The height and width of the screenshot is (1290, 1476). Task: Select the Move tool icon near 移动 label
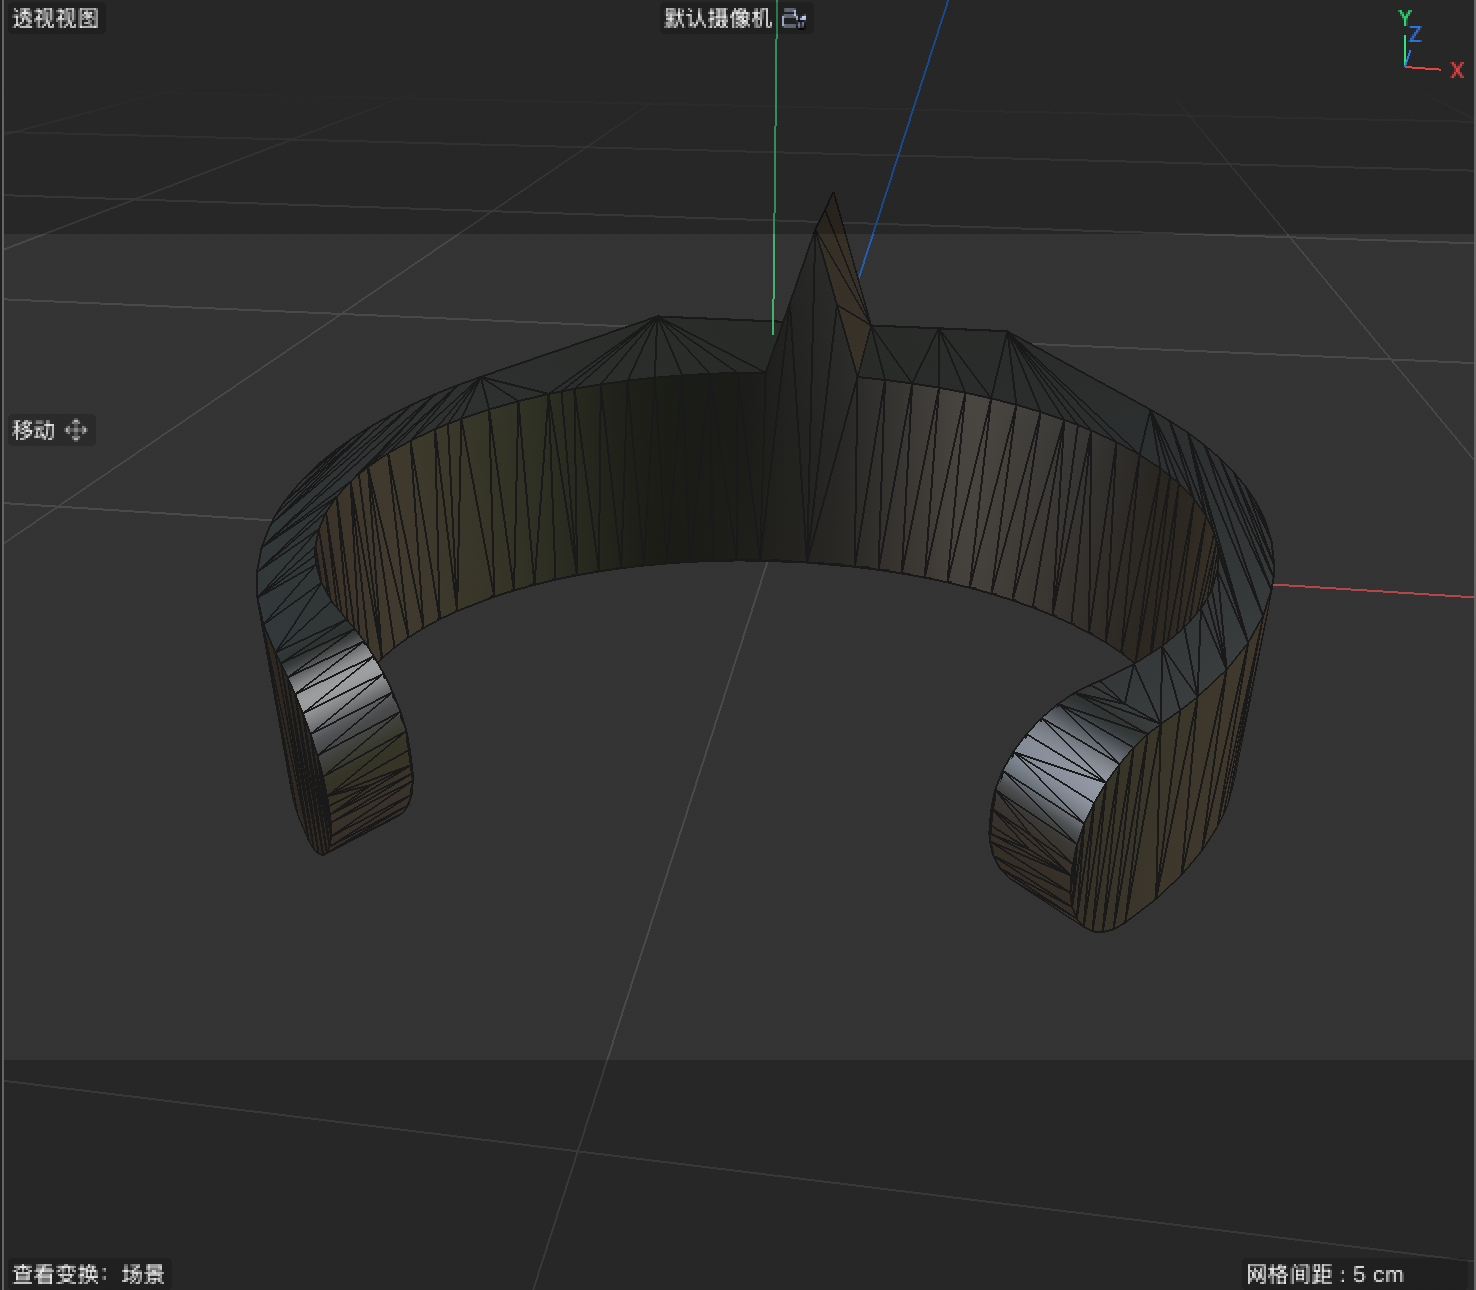coord(76,430)
